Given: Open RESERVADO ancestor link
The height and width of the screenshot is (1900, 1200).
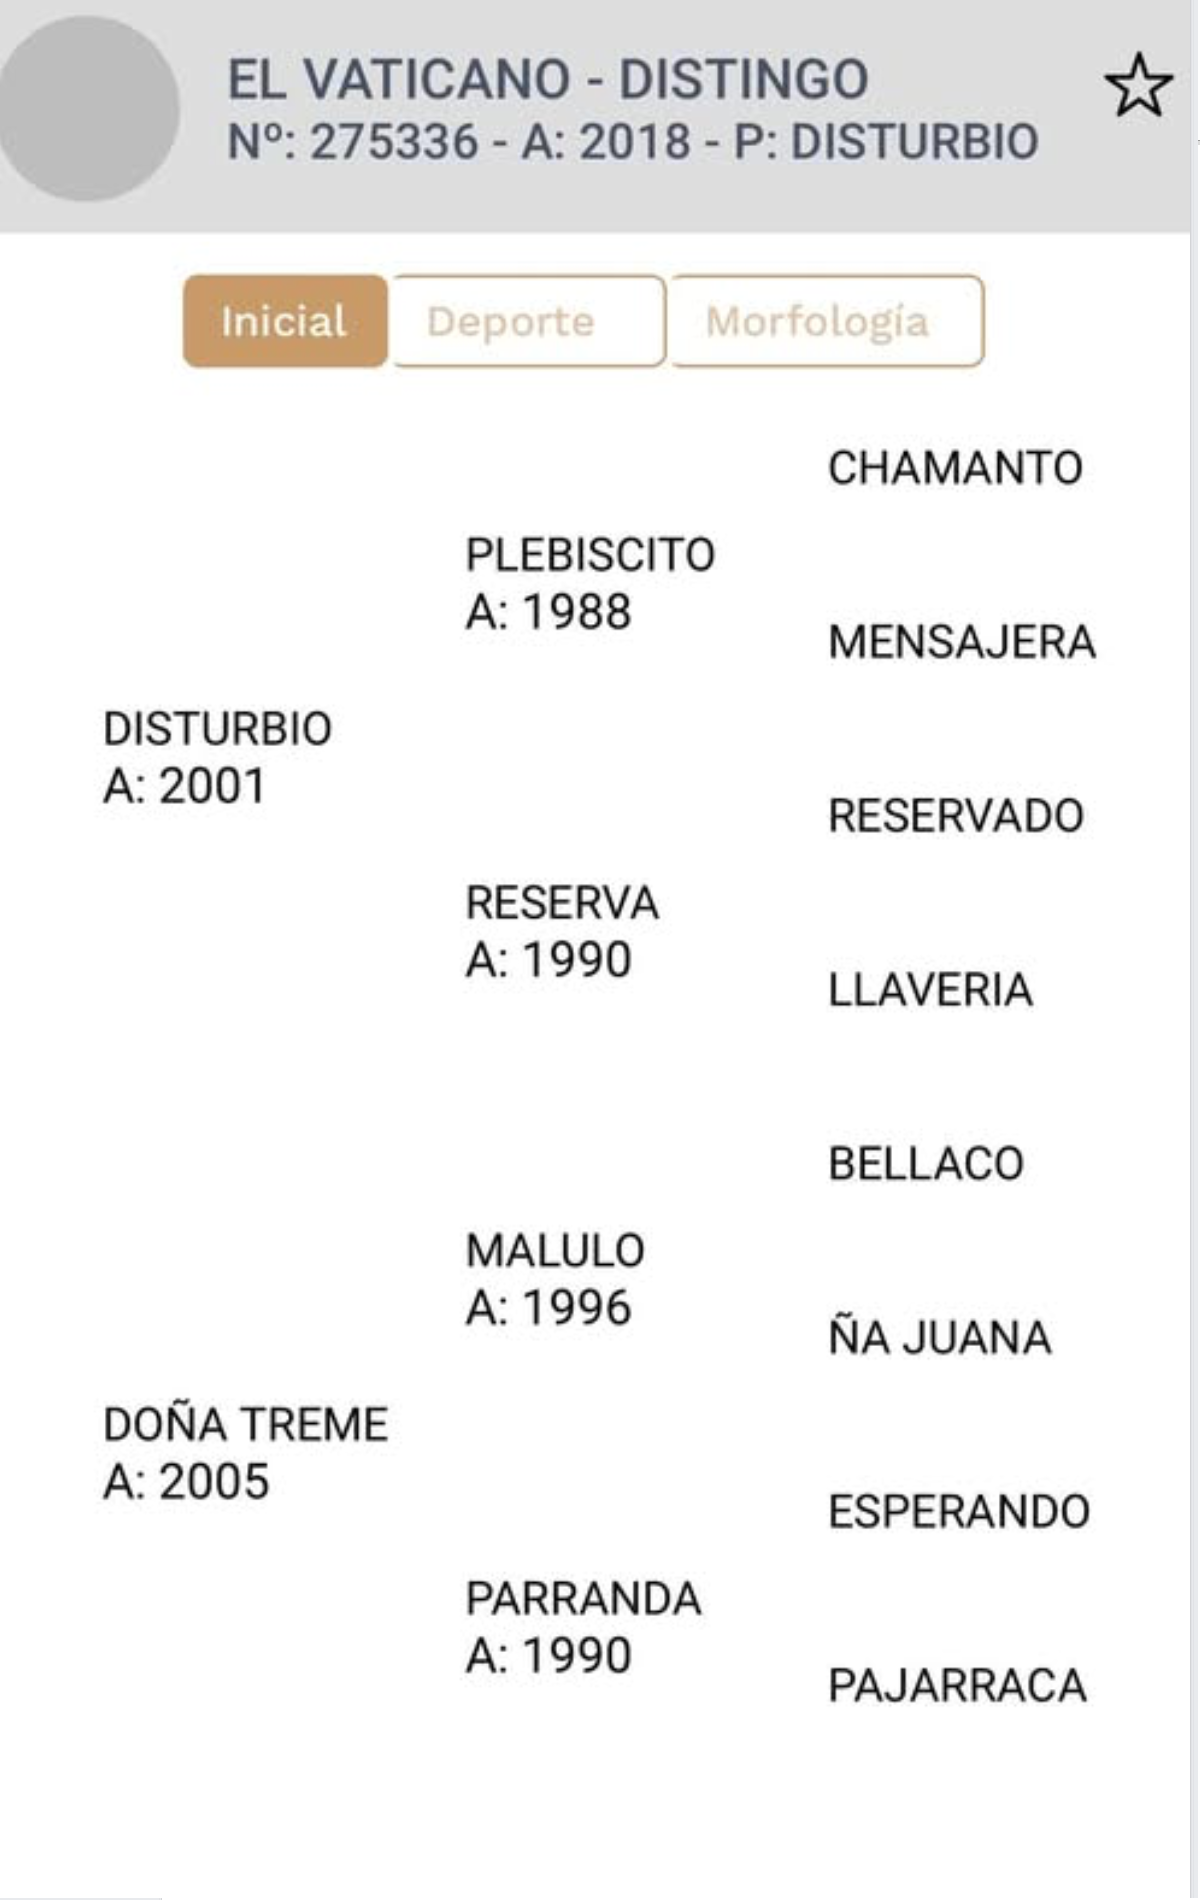Looking at the screenshot, I should pos(956,817).
